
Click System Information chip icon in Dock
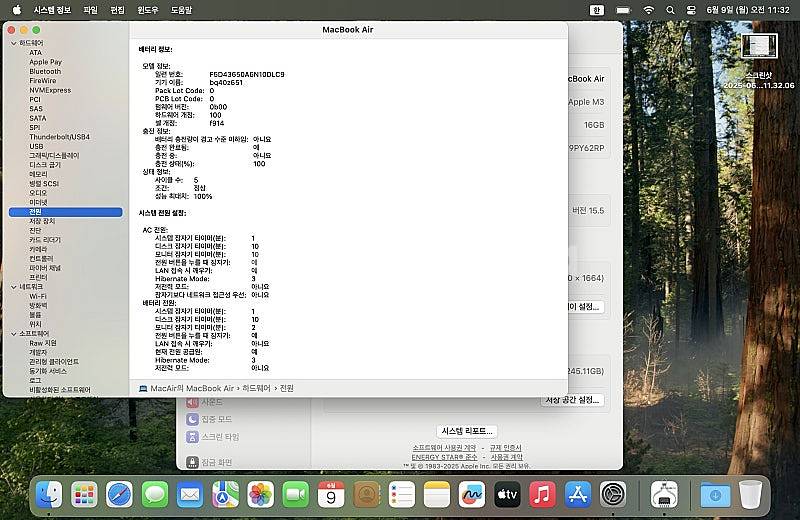(x=664, y=494)
